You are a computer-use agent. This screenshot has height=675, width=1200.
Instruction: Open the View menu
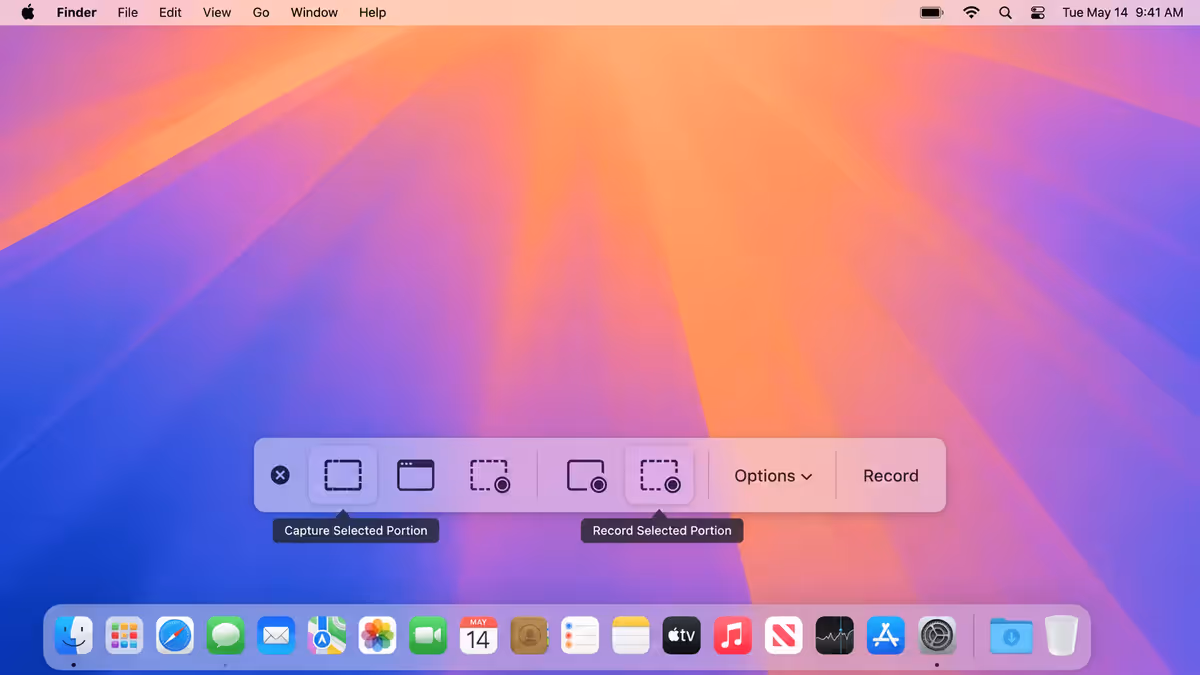(217, 12)
